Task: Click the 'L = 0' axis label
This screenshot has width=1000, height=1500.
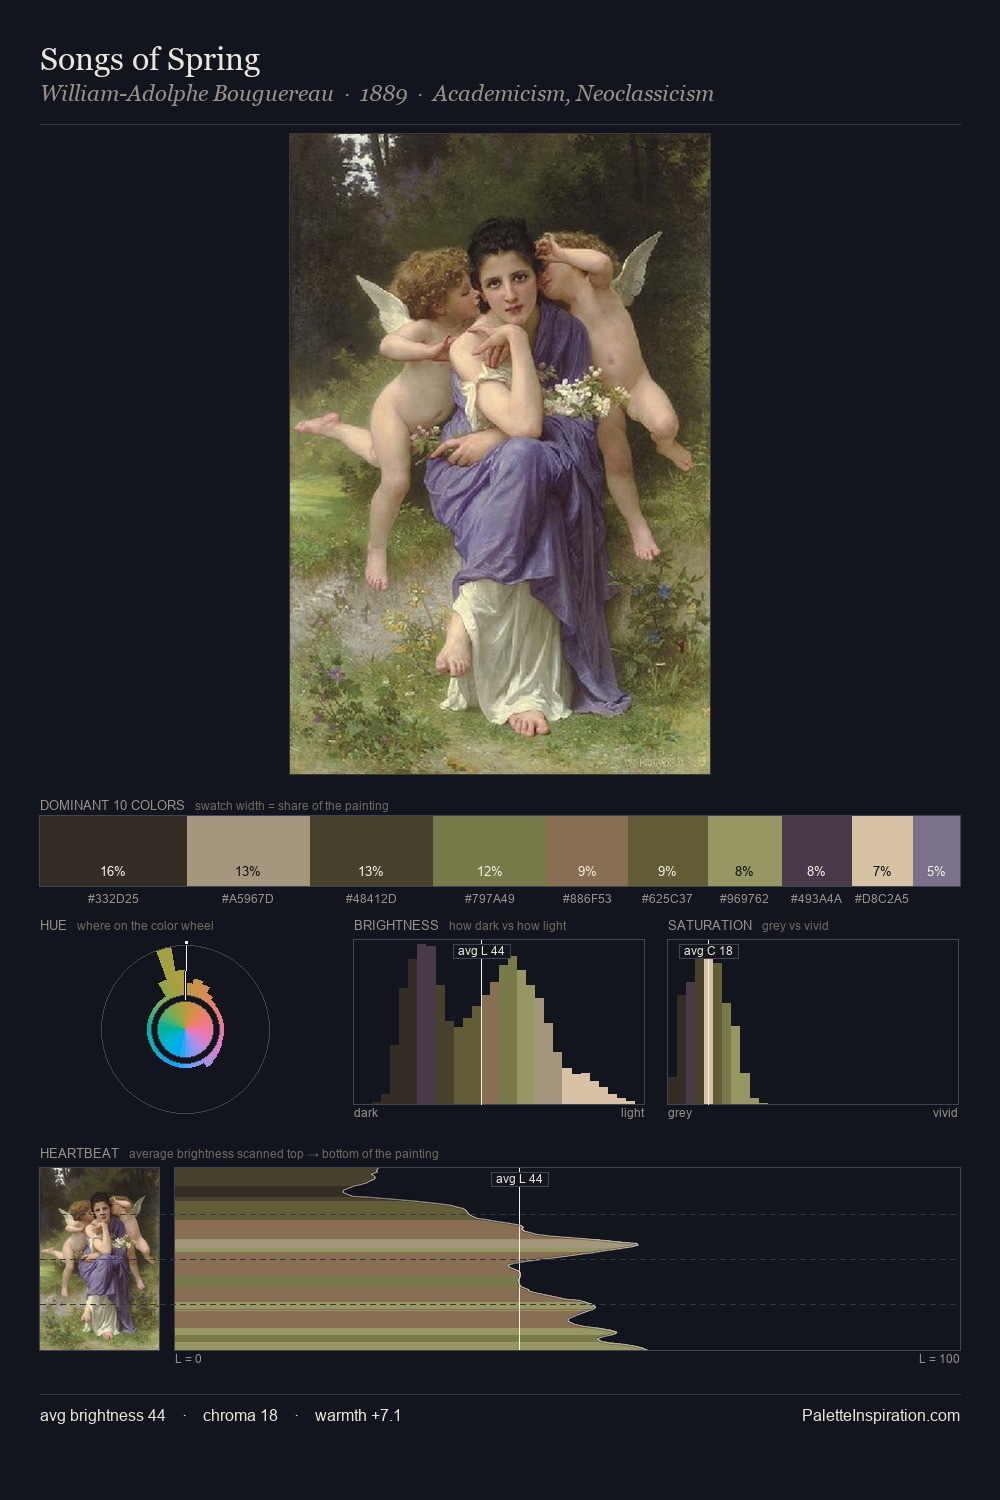Action: coord(188,1359)
